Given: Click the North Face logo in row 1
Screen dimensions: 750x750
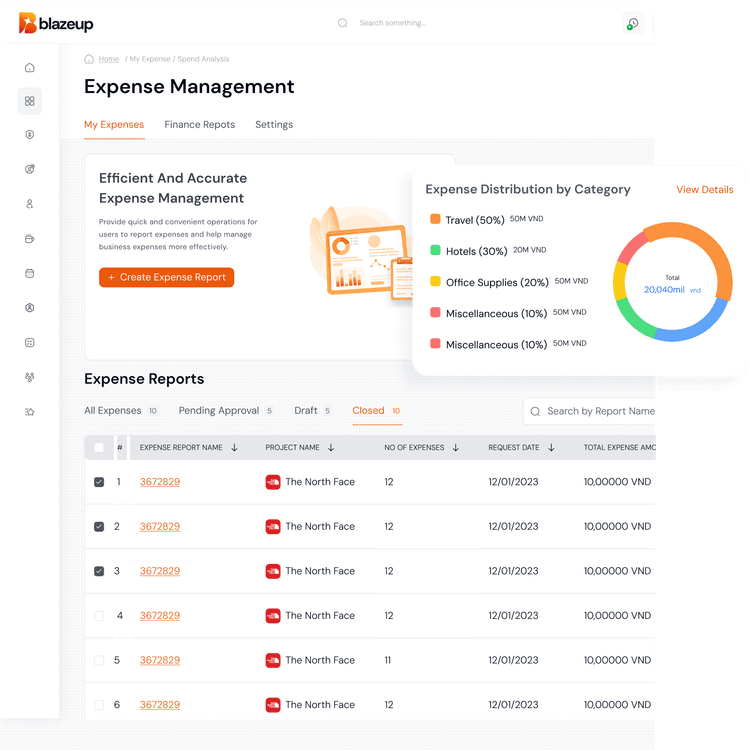Looking at the screenshot, I should point(273,482).
